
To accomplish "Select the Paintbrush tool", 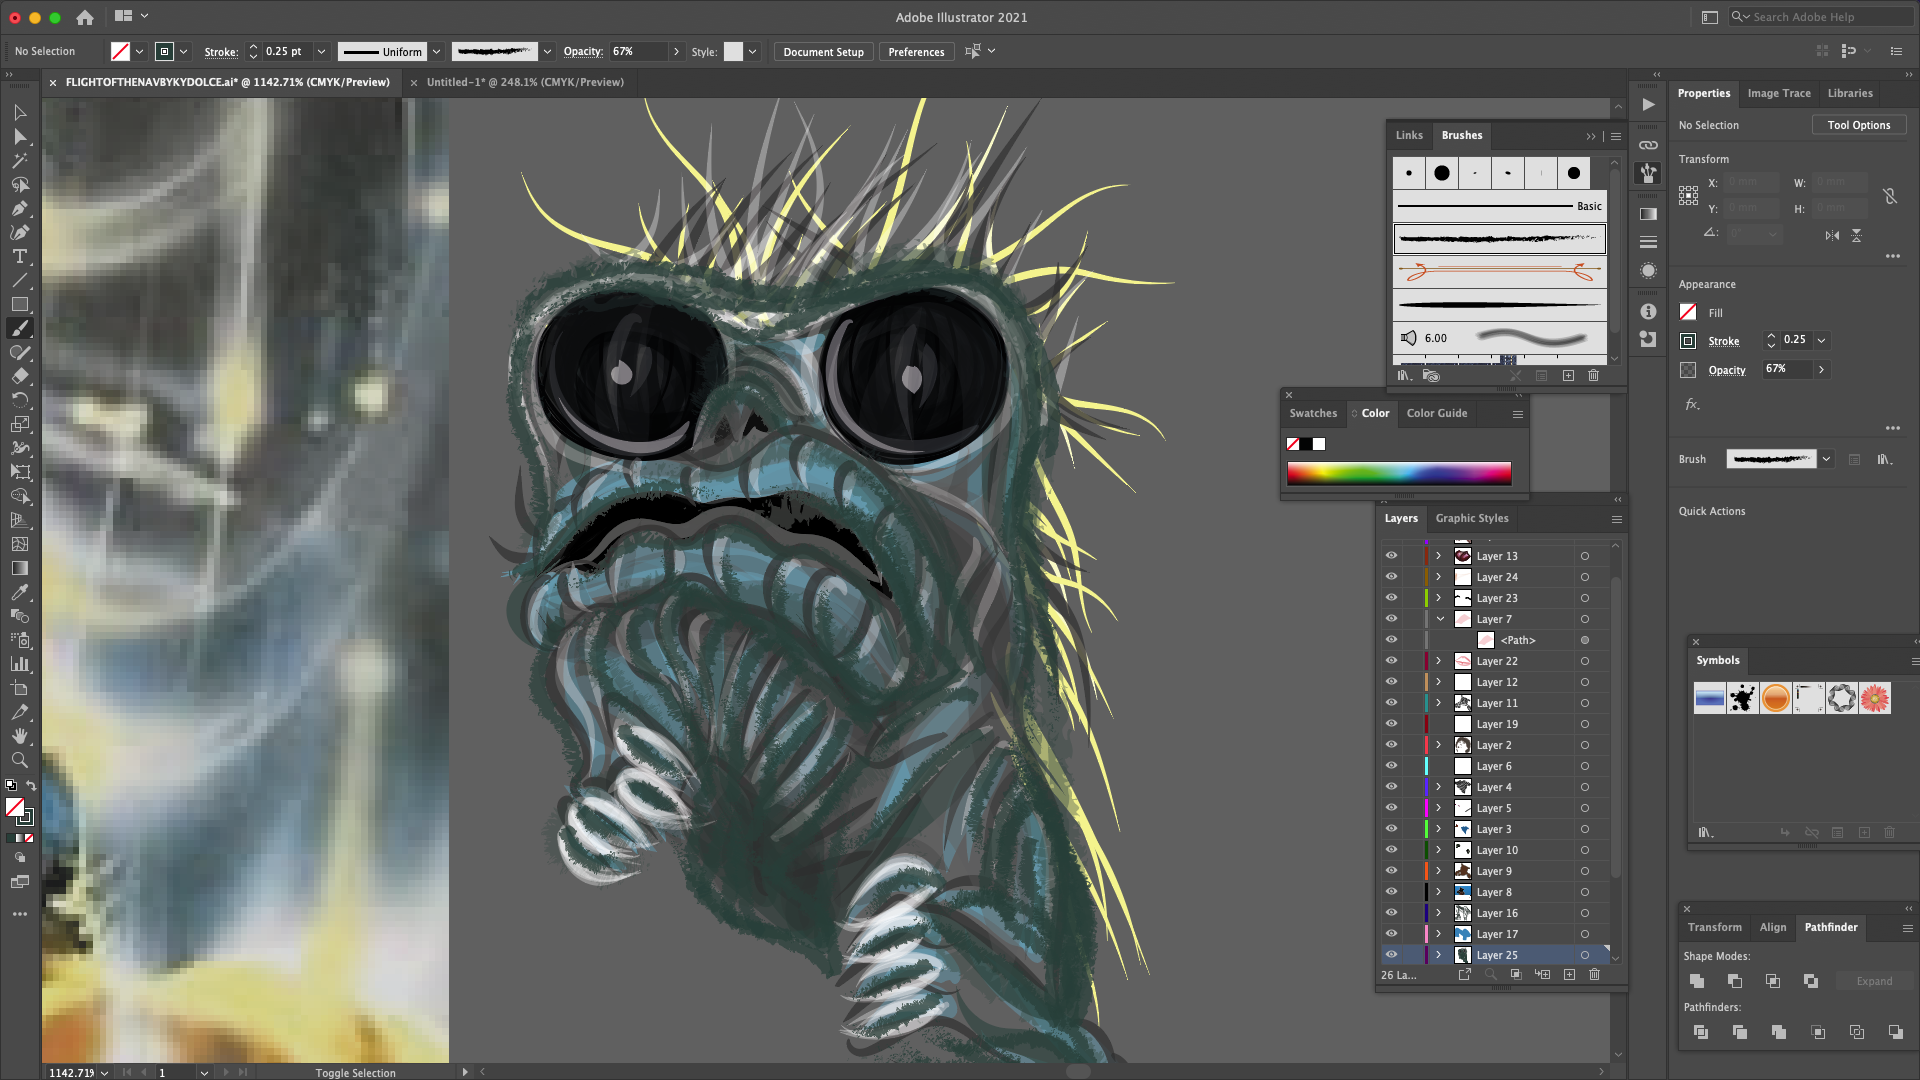I will click(19, 328).
